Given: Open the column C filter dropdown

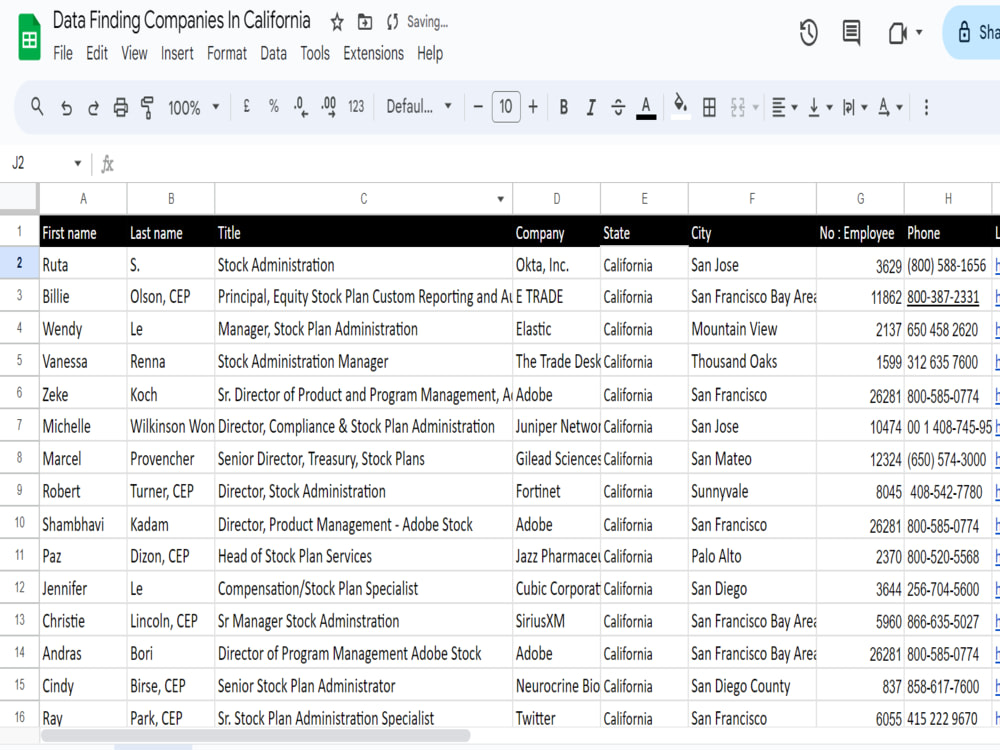Looking at the screenshot, I should point(499,197).
